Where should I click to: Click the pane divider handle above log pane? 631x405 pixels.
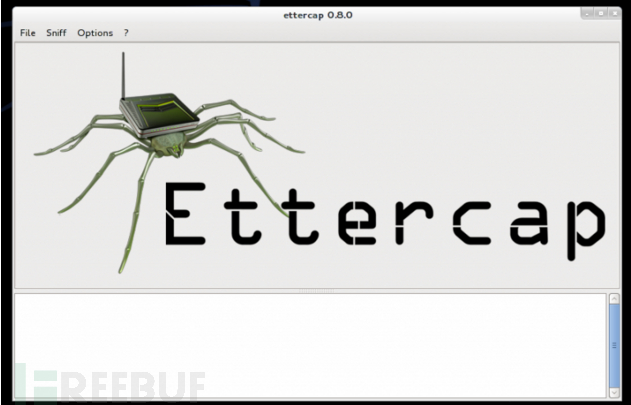tap(317, 290)
